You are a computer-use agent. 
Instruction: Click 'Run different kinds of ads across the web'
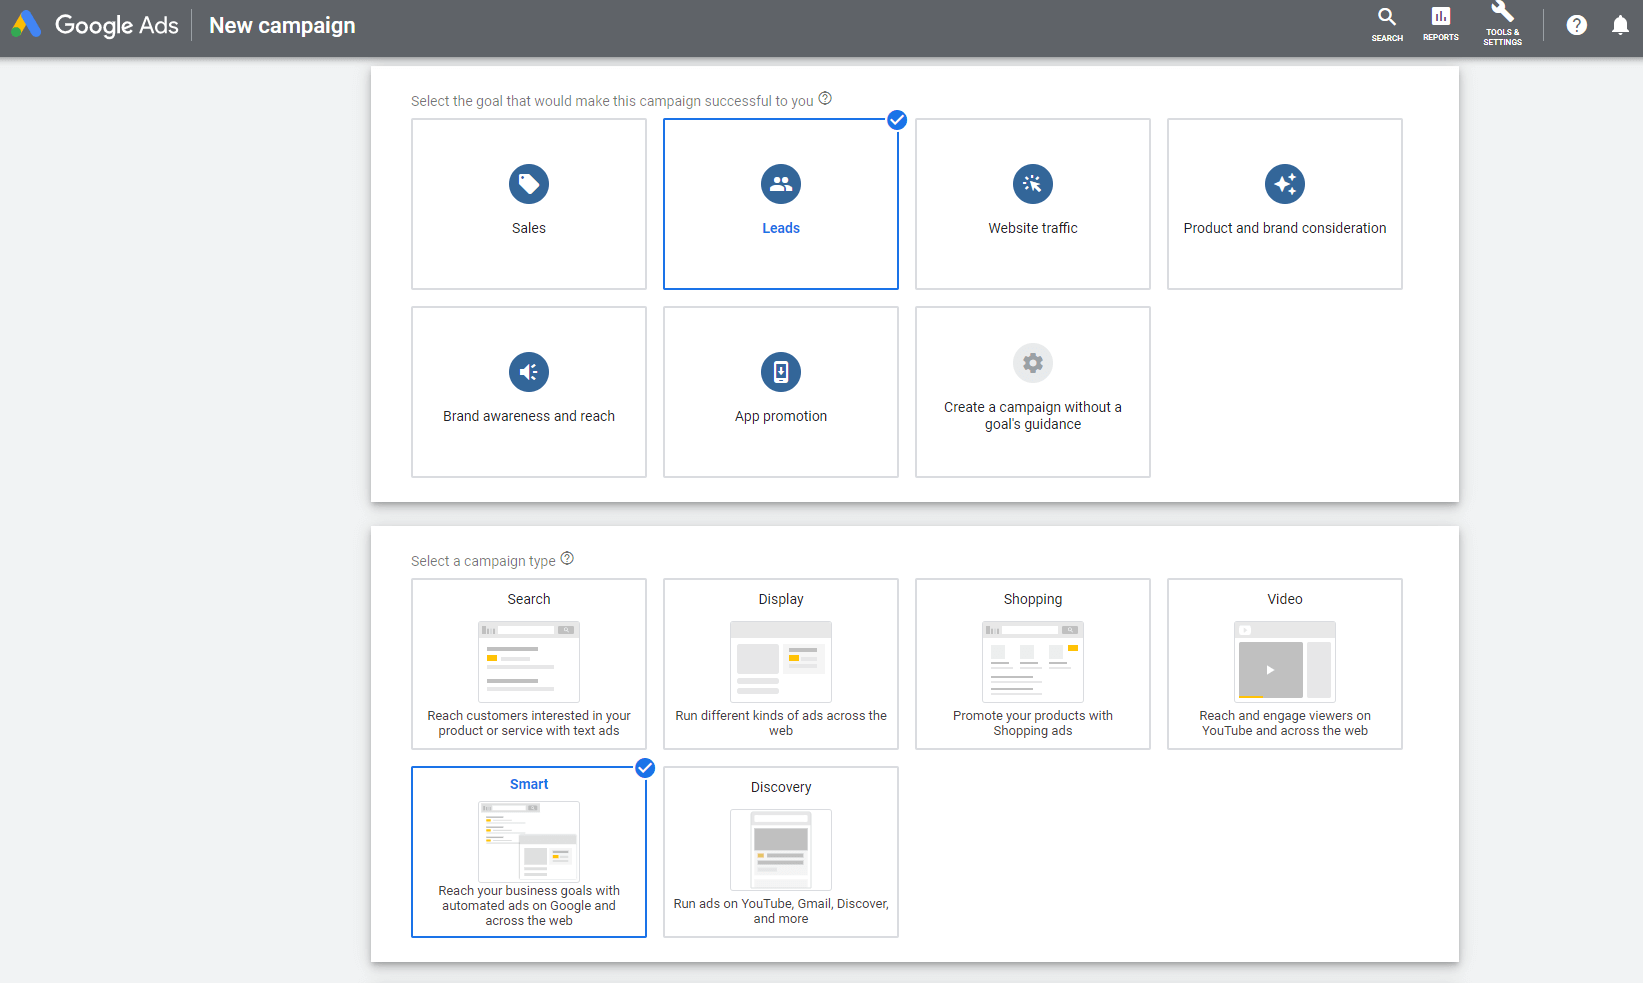coord(781,723)
